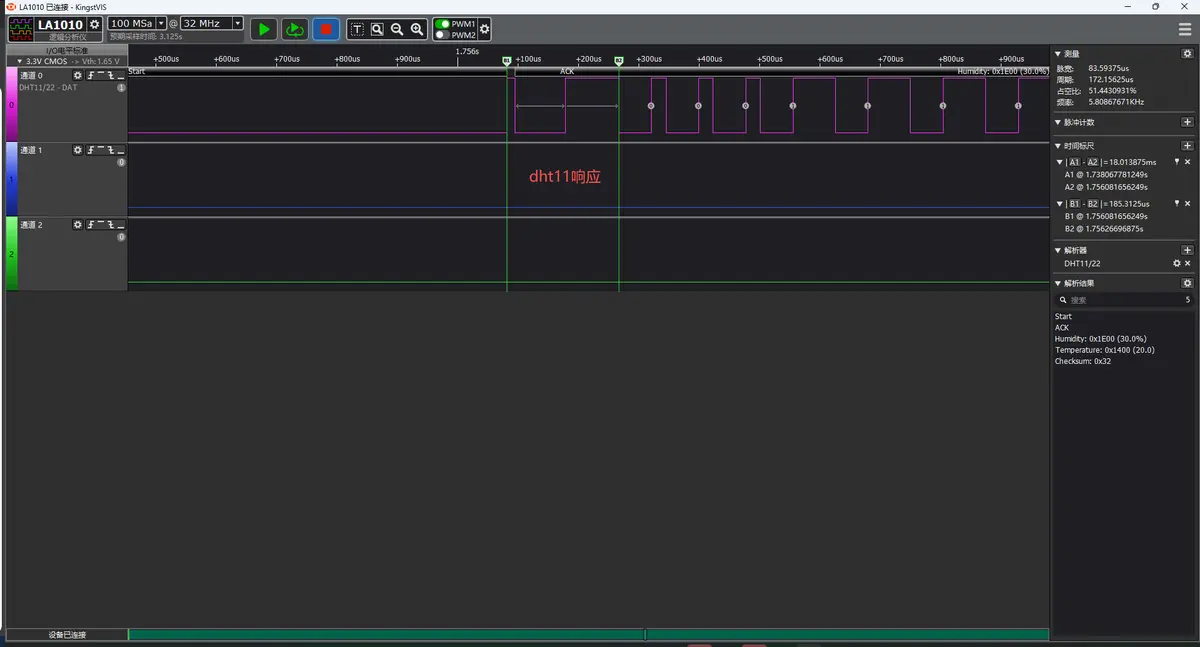Collapse the B1-B2 ruler details

click(1060, 203)
